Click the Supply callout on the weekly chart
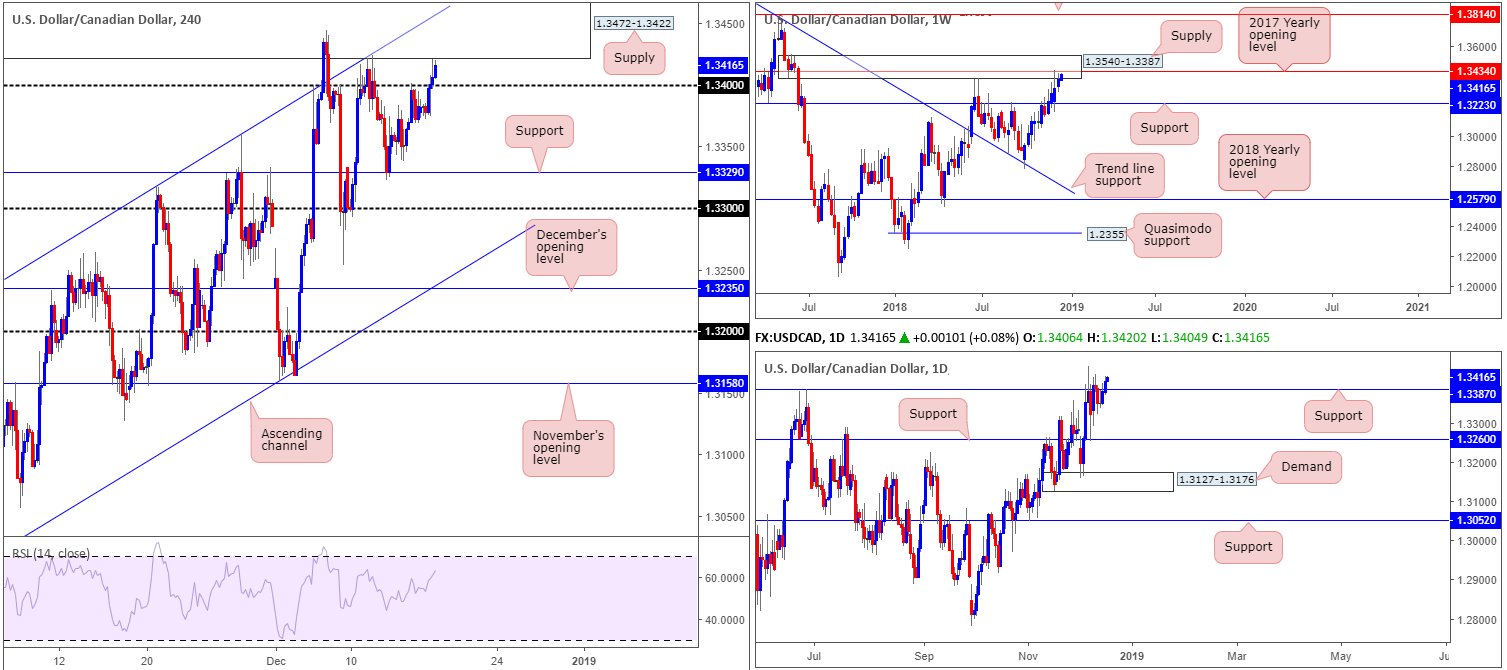 click(1191, 36)
